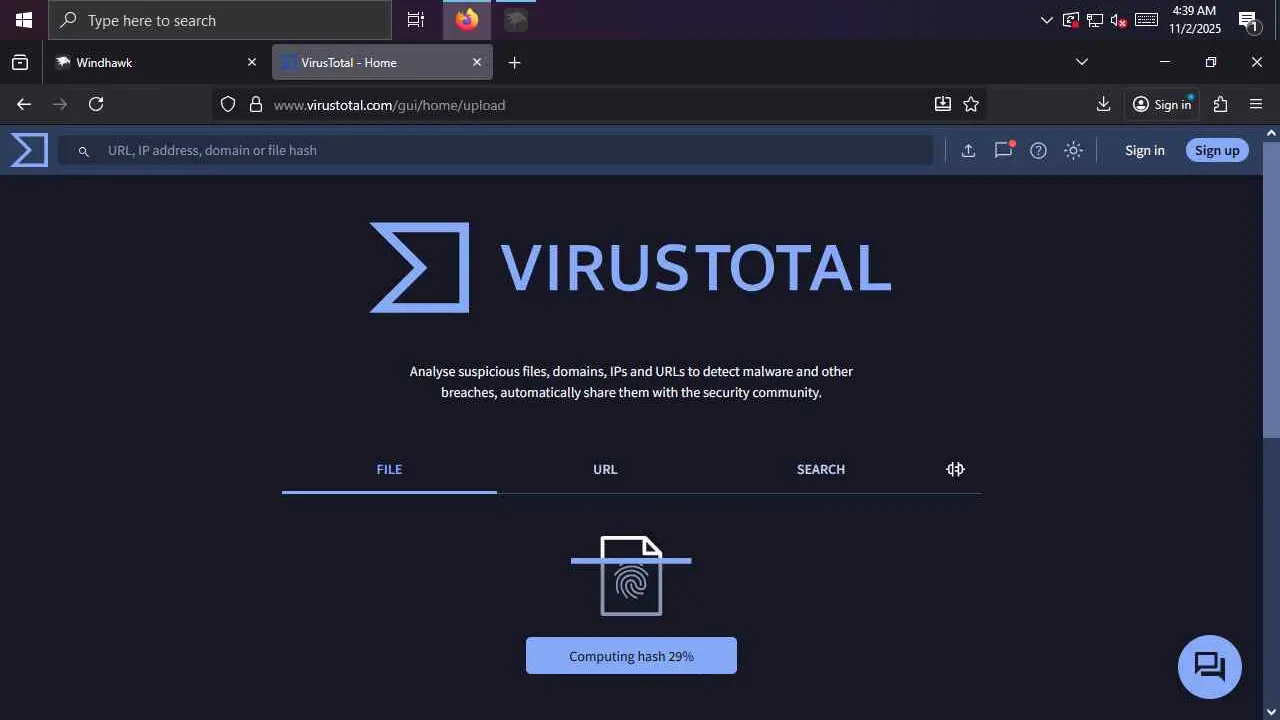Click the magnifier icon in VirusTotal search bar
The image size is (1280, 720).
[x=84, y=151]
